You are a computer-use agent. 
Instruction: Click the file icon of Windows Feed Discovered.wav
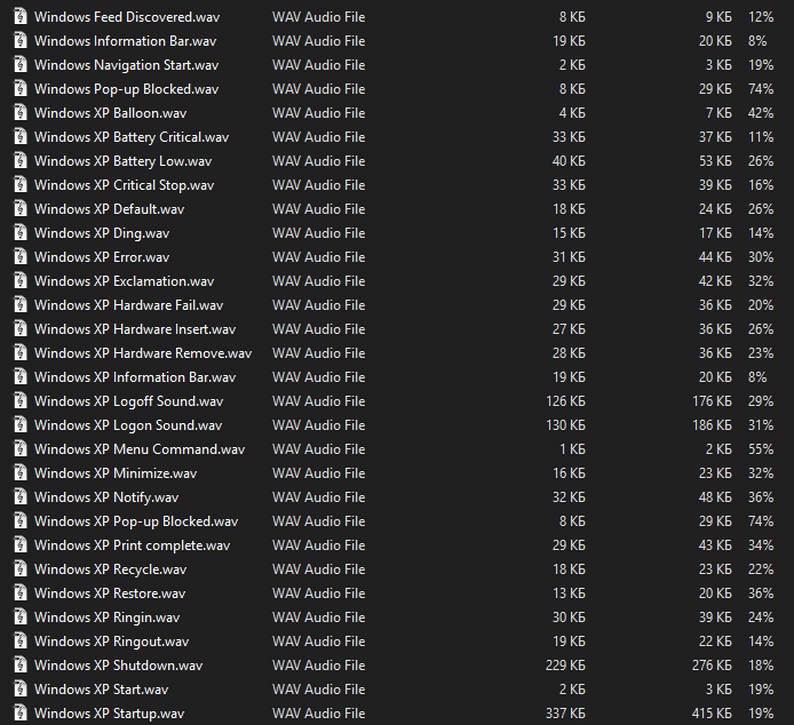point(20,17)
